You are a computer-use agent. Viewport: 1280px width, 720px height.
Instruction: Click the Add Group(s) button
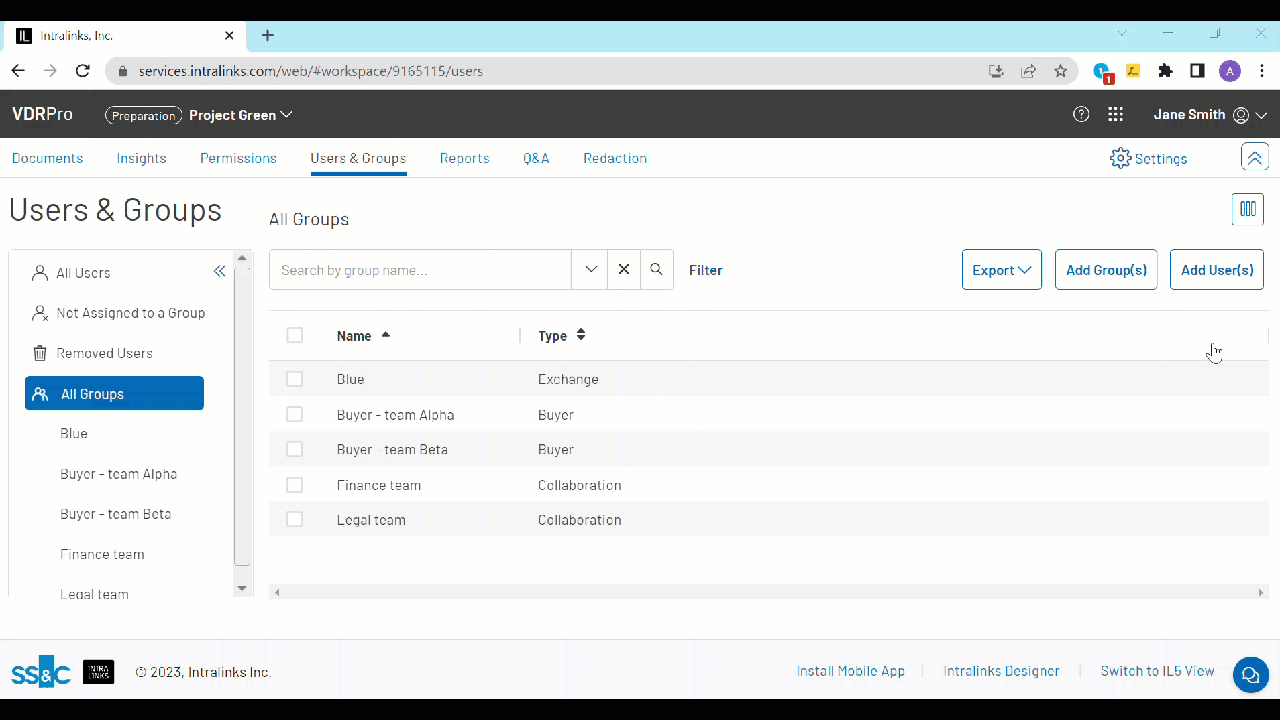click(1106, 270)
